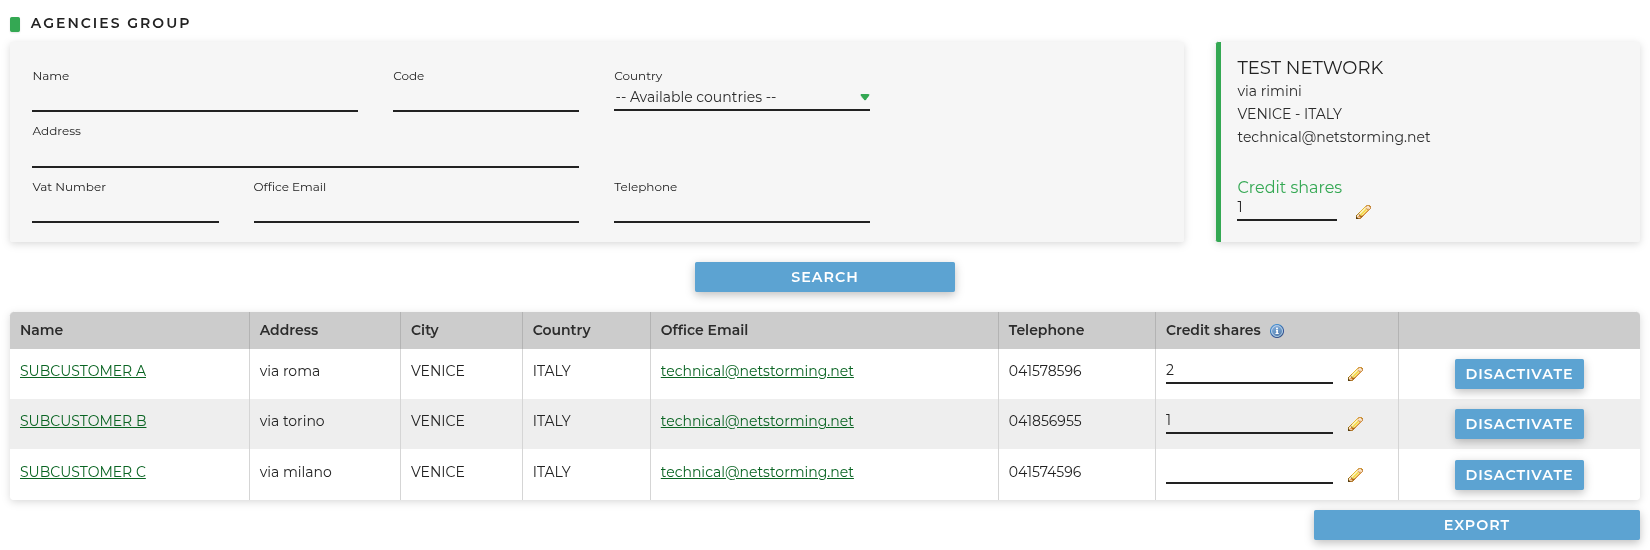Click the SEARCH button
Screen dimensions: 1650x550
(825, 277)
